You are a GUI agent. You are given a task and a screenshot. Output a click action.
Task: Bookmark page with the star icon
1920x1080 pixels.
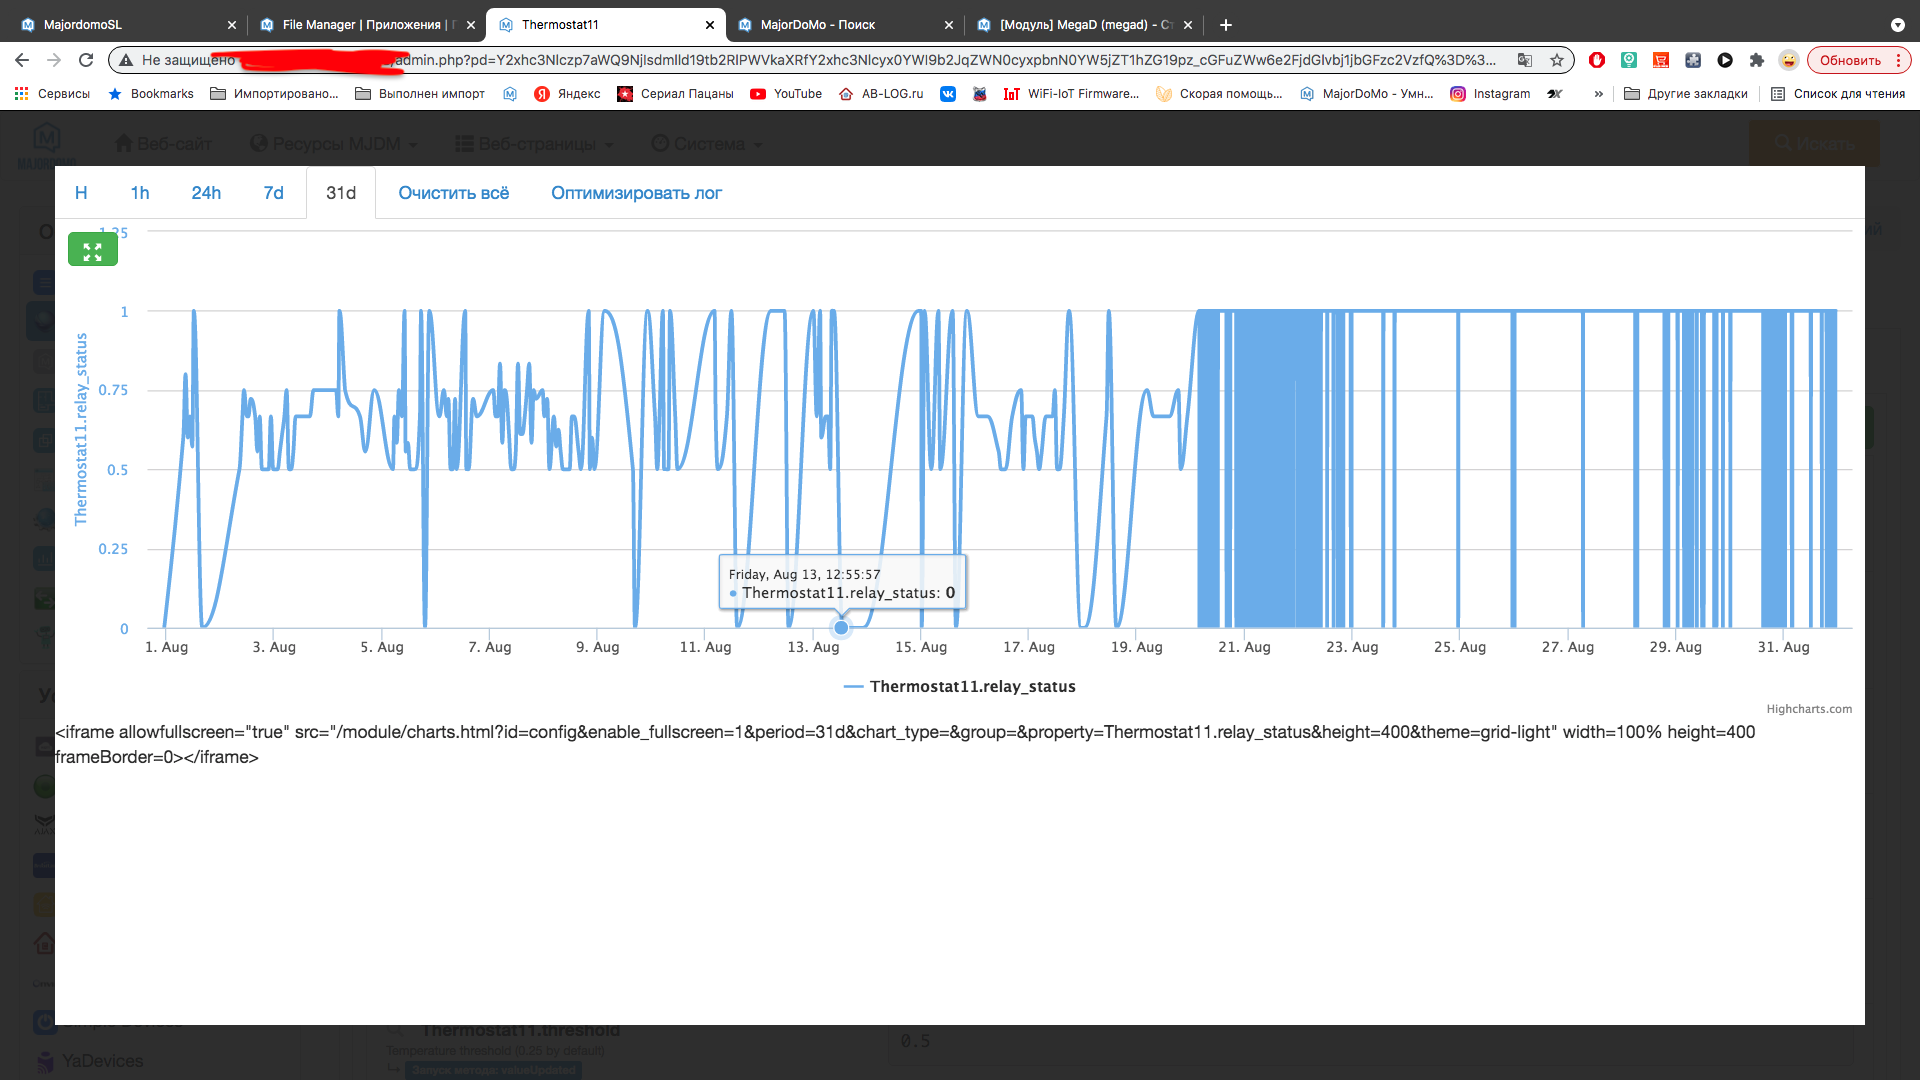click(1557, 60)
